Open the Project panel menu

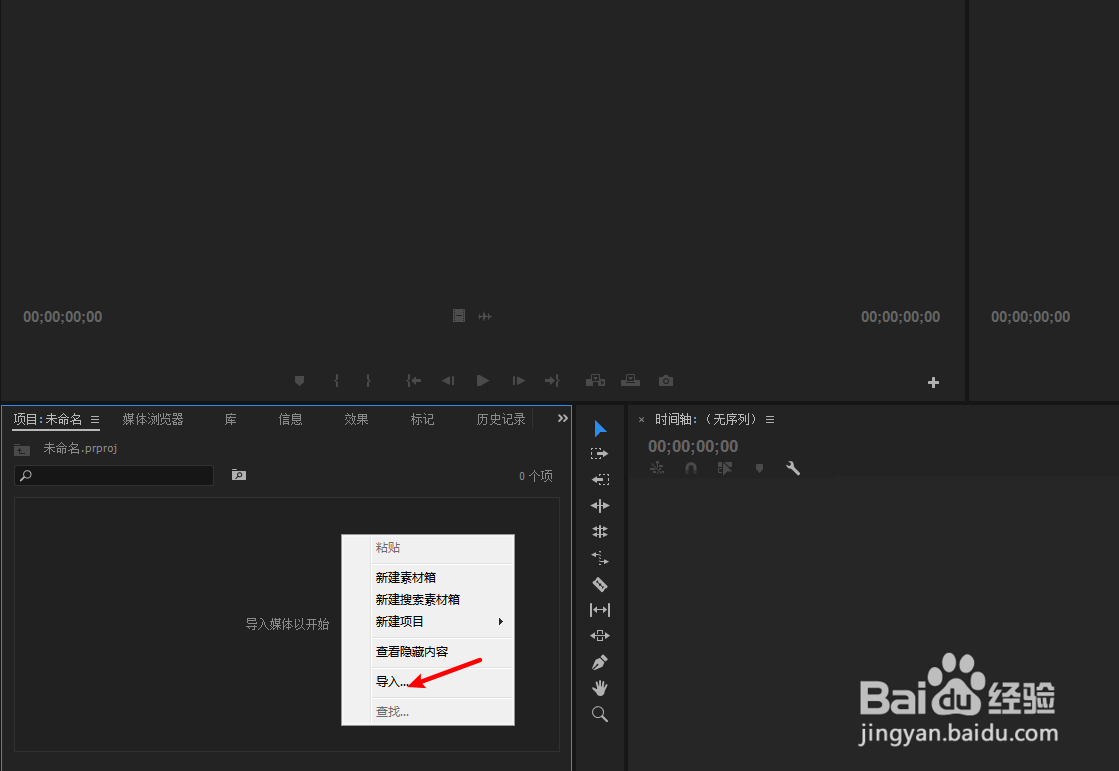pyautogui.click(x=96, y=419)
